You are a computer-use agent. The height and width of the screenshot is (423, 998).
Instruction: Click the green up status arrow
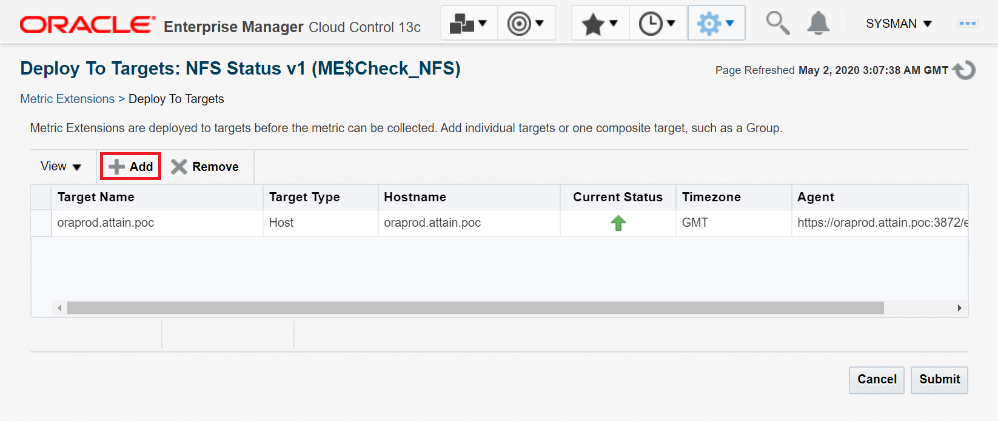click(x=618, y=223)
